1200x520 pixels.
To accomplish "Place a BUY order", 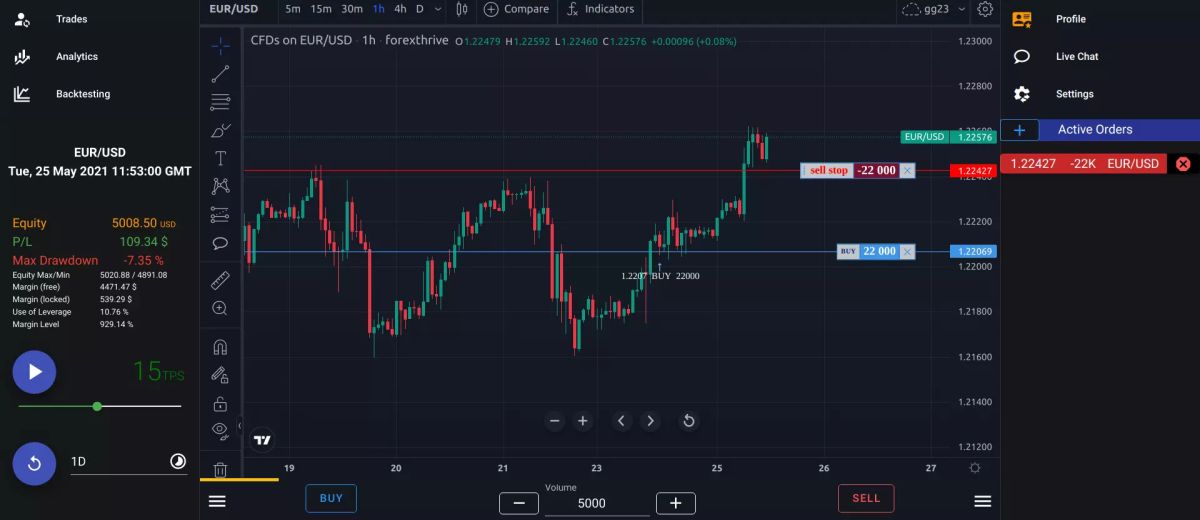I will pos(331,498).
